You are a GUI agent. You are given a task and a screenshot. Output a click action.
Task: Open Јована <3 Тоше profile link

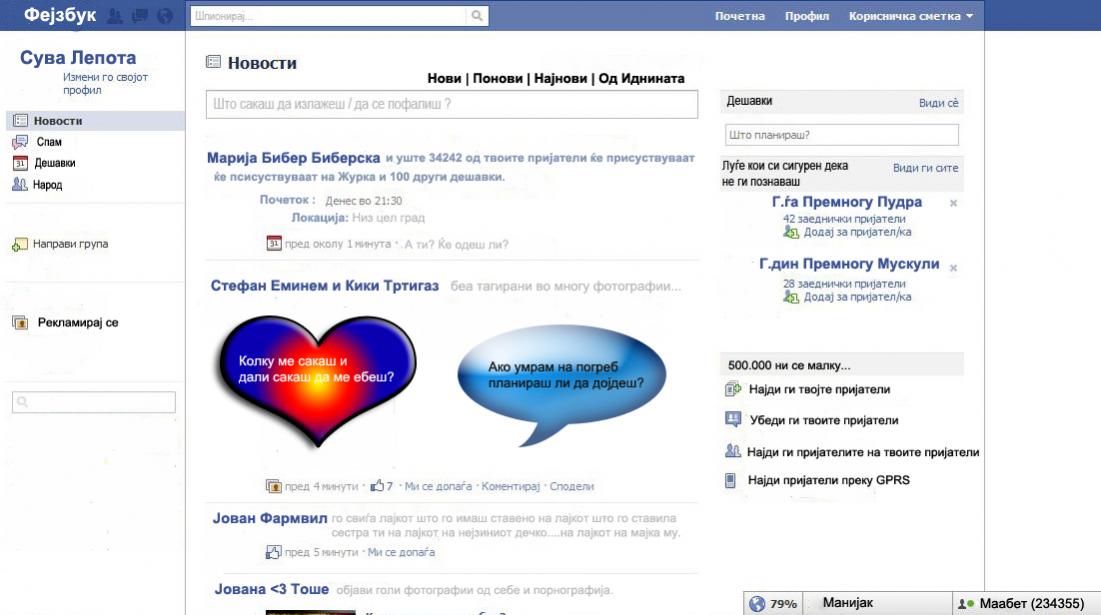click(272, 589)
